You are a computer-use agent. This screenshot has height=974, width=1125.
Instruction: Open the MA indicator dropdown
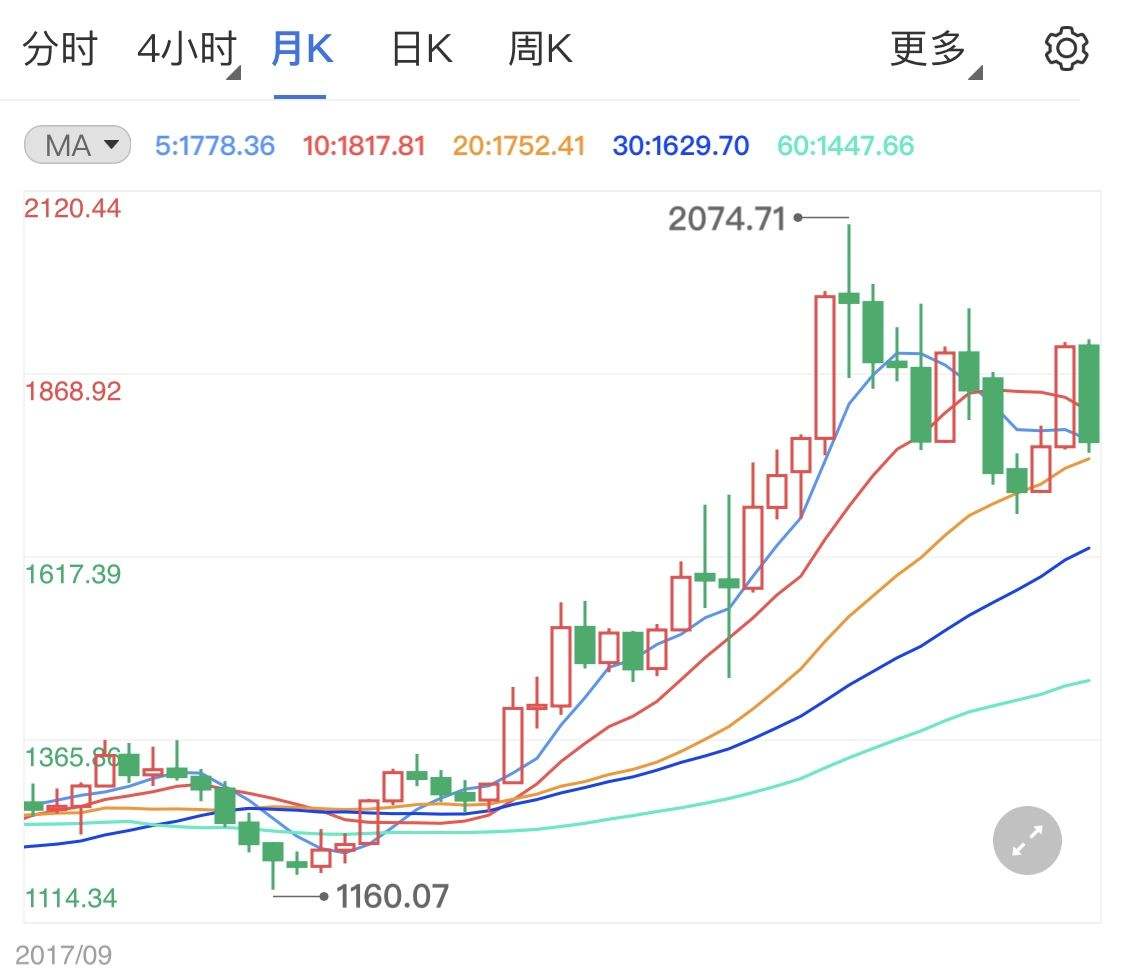76,145
